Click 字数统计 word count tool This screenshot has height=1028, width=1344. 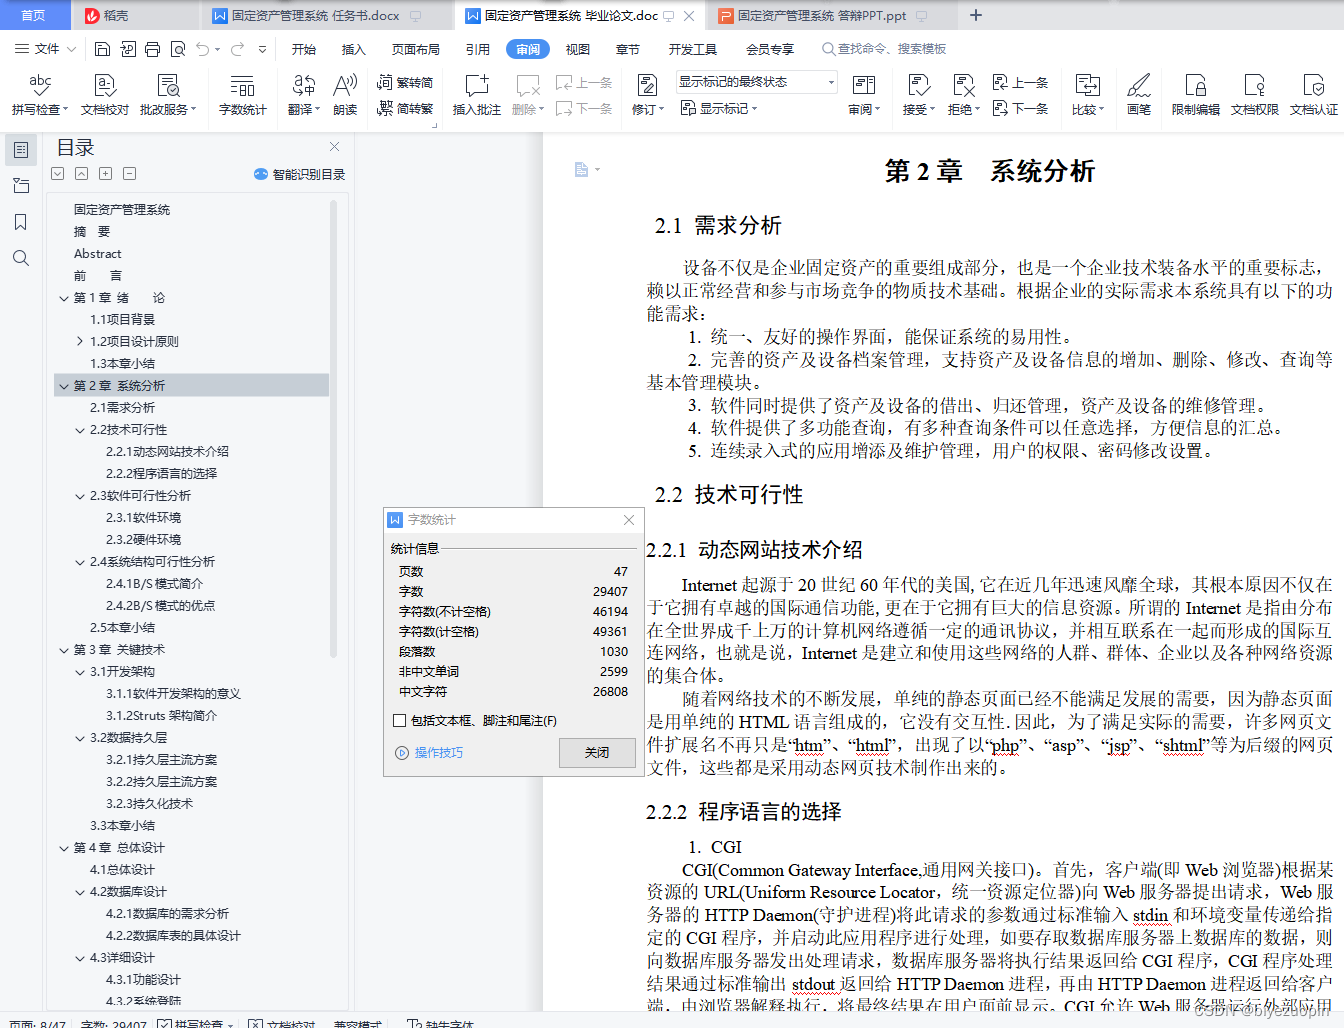point(243,95)
